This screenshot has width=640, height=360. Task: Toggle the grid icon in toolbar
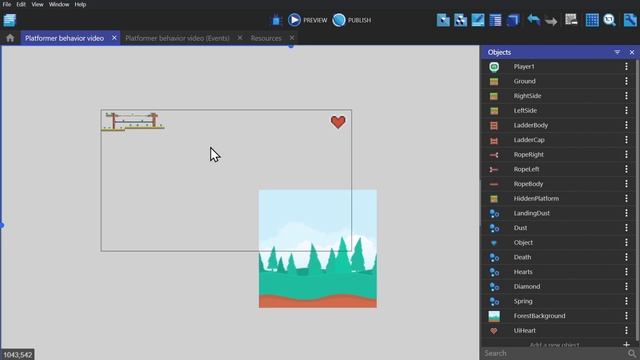coord(592,20)
